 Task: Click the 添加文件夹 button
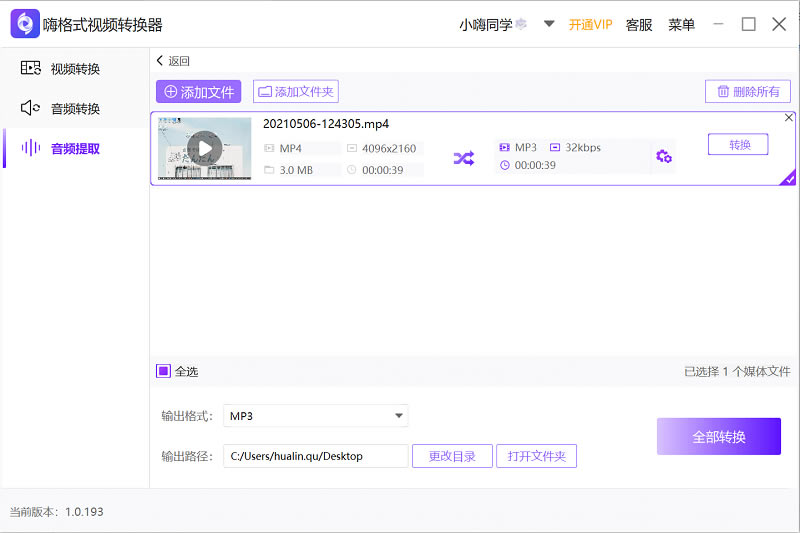coord(295,92)
